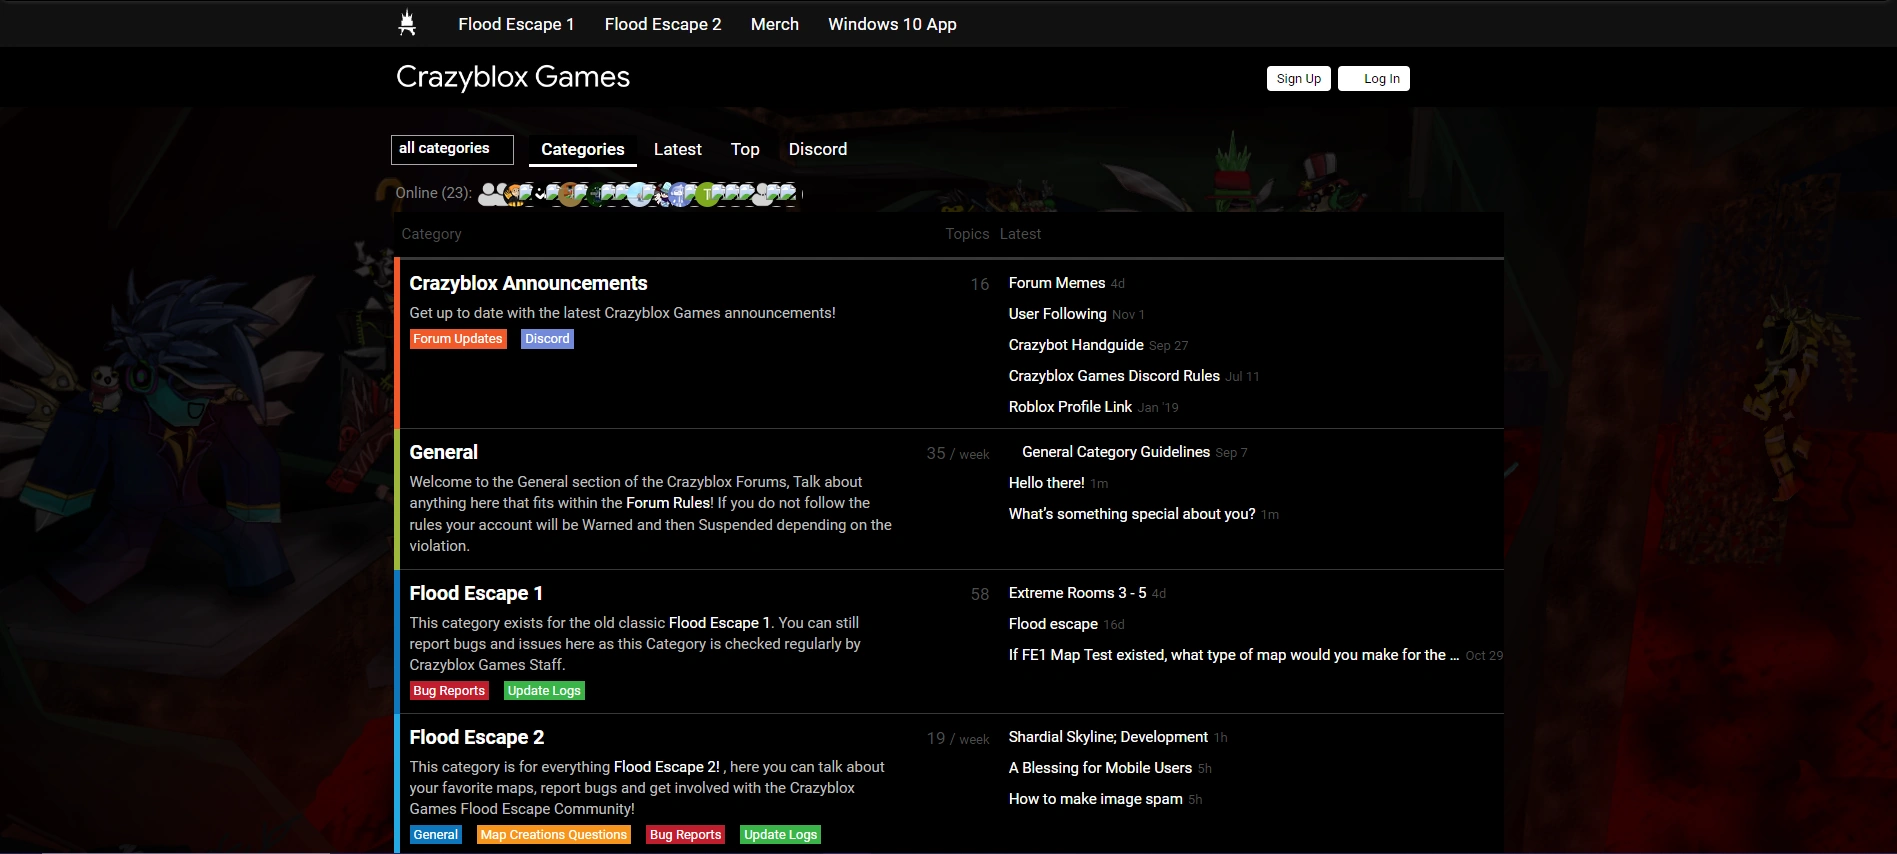Click the Log In button
Image resolution: width=1897 pixels, height=854 pixels.
point(1374,79)
